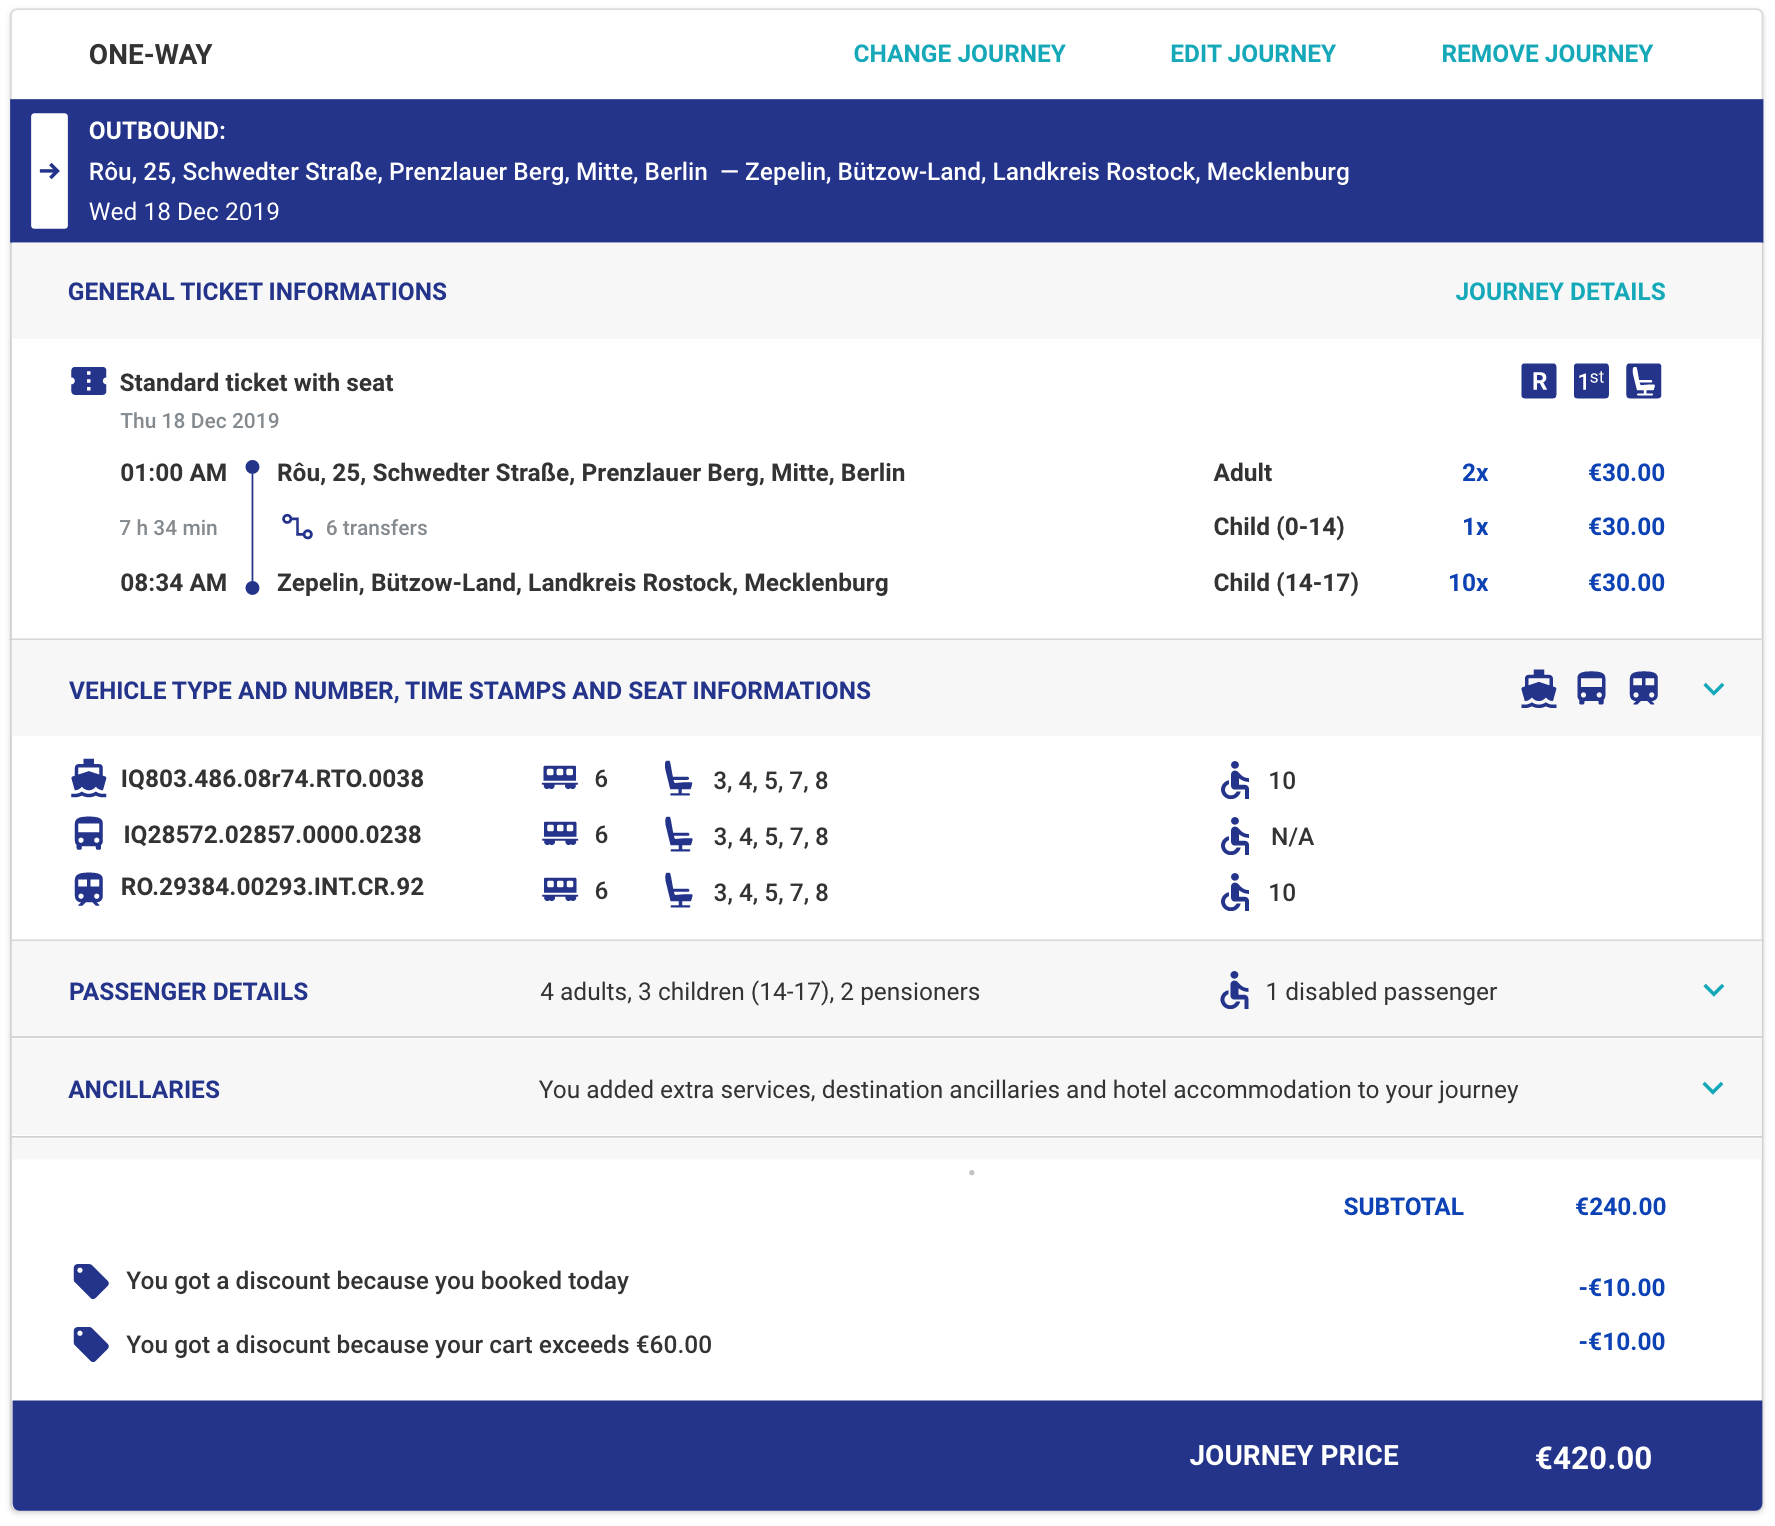Screen dimensions: 1775x1526
Task: Click vehicle number IQ28572.02857.0000.0238
Action: [272, 835]
